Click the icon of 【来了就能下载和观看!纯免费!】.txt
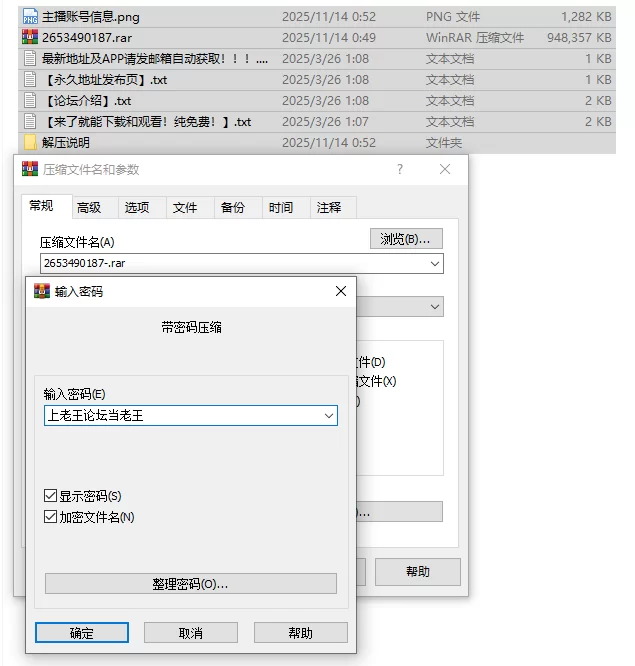 [30, 121]
